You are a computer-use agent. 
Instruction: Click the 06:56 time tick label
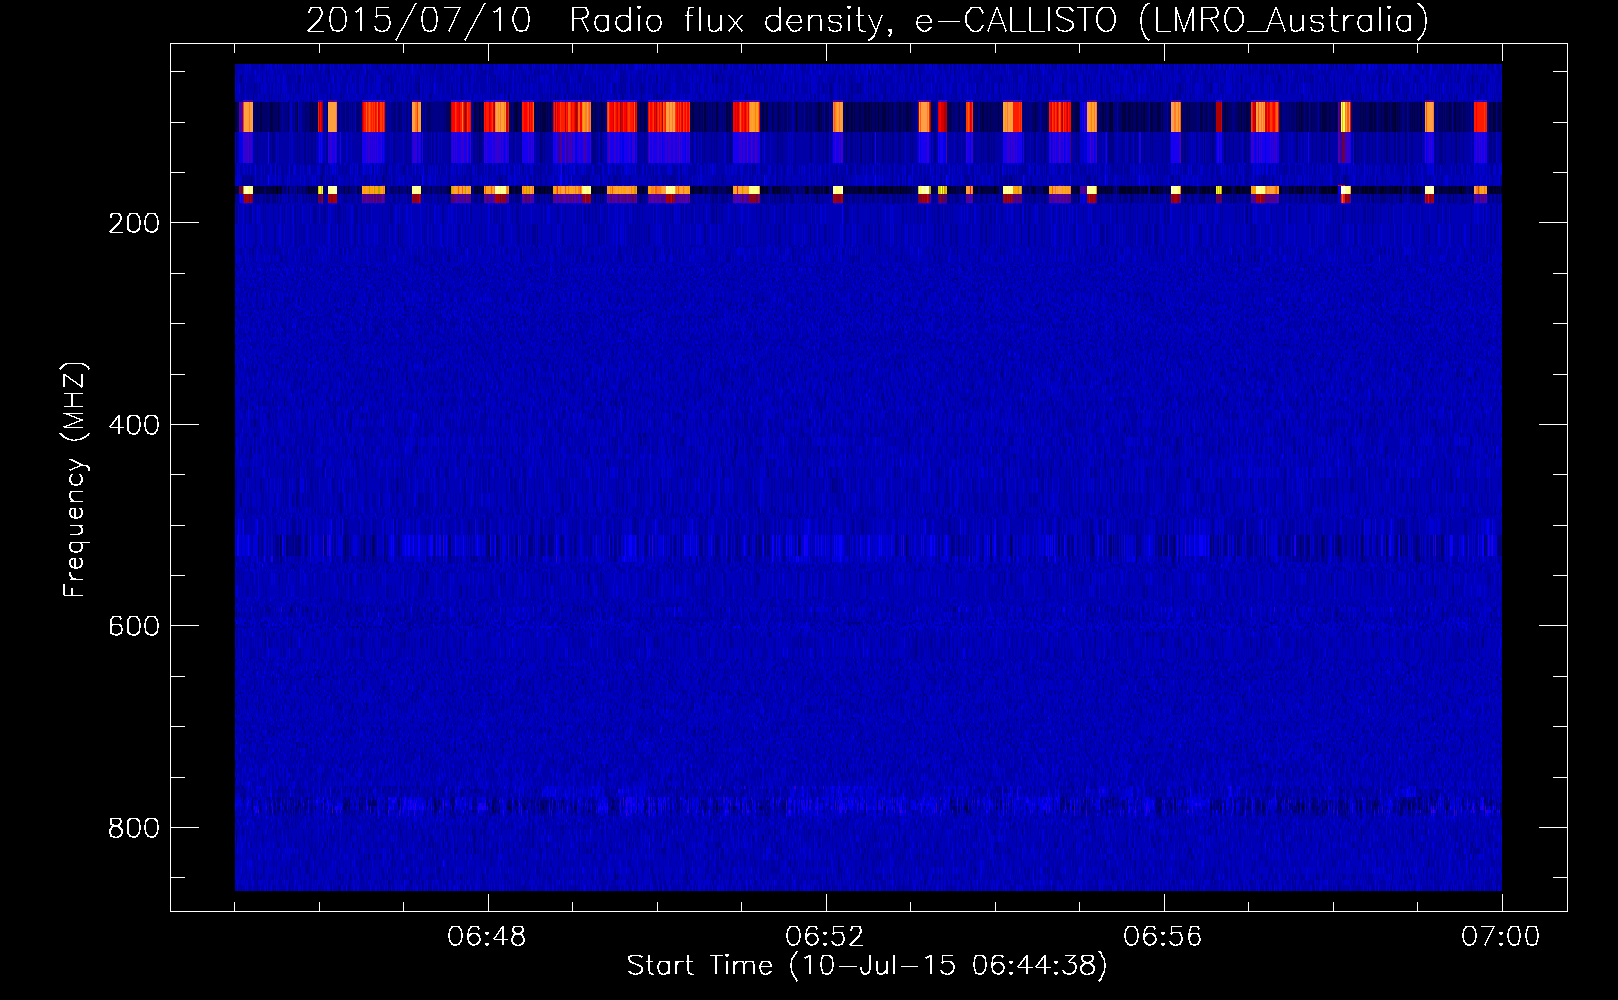(x=1163, y=937)
